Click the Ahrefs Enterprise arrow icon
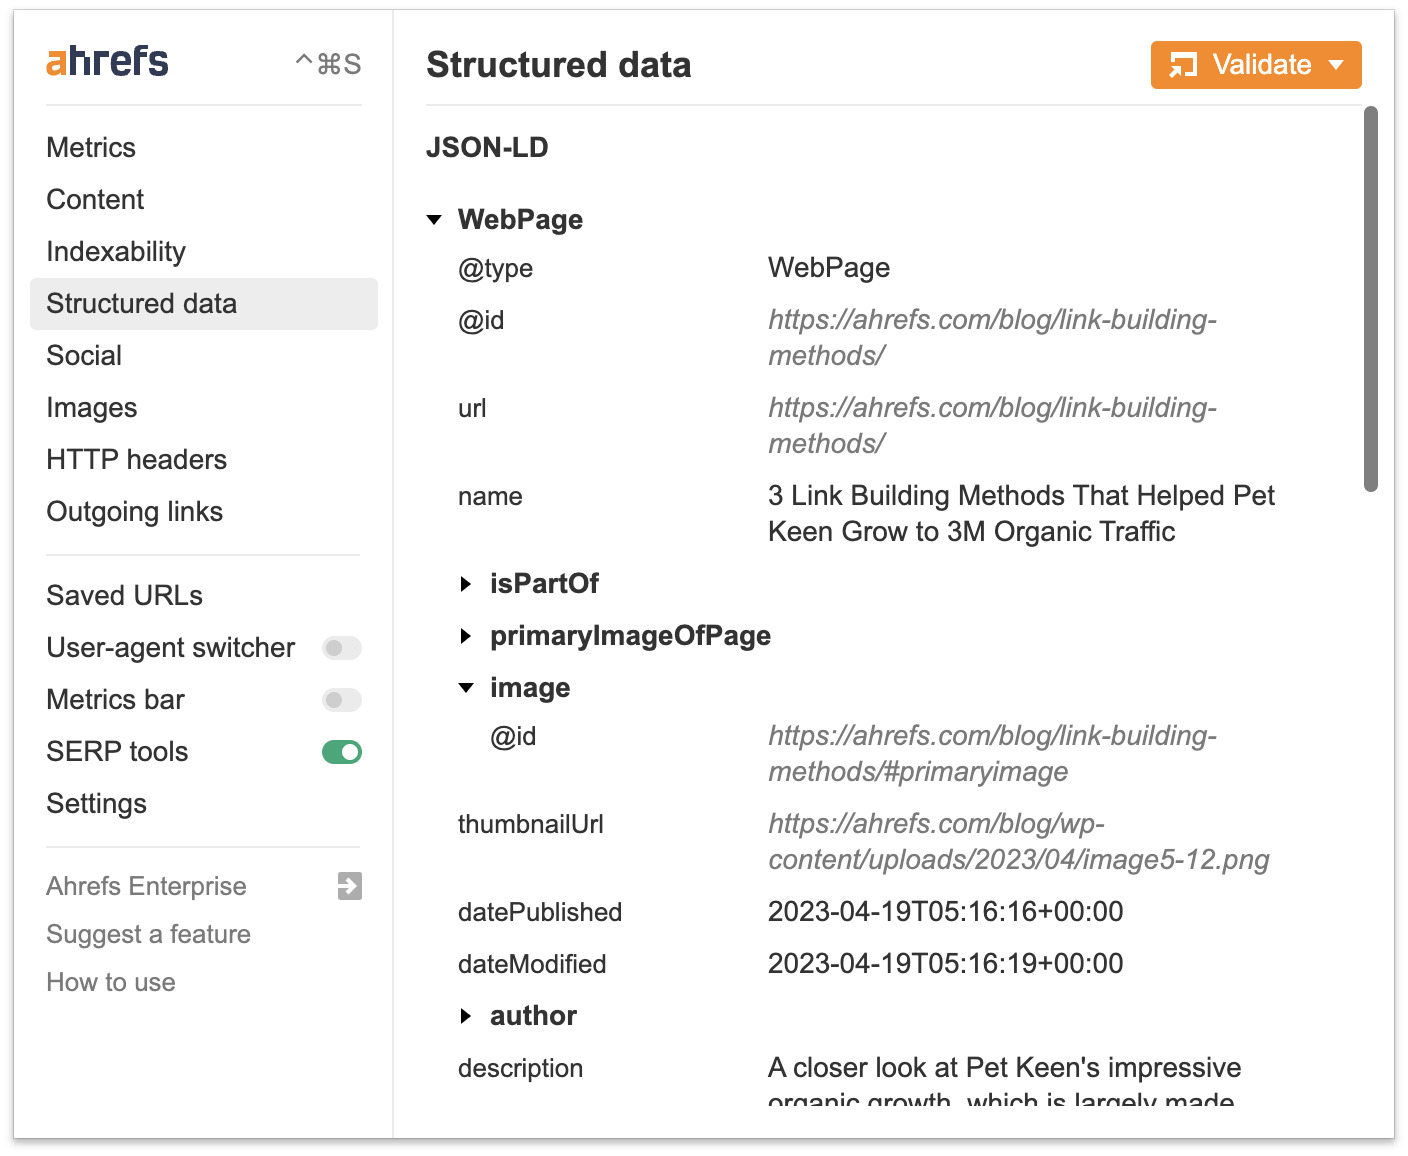 (x=350, y=886)
